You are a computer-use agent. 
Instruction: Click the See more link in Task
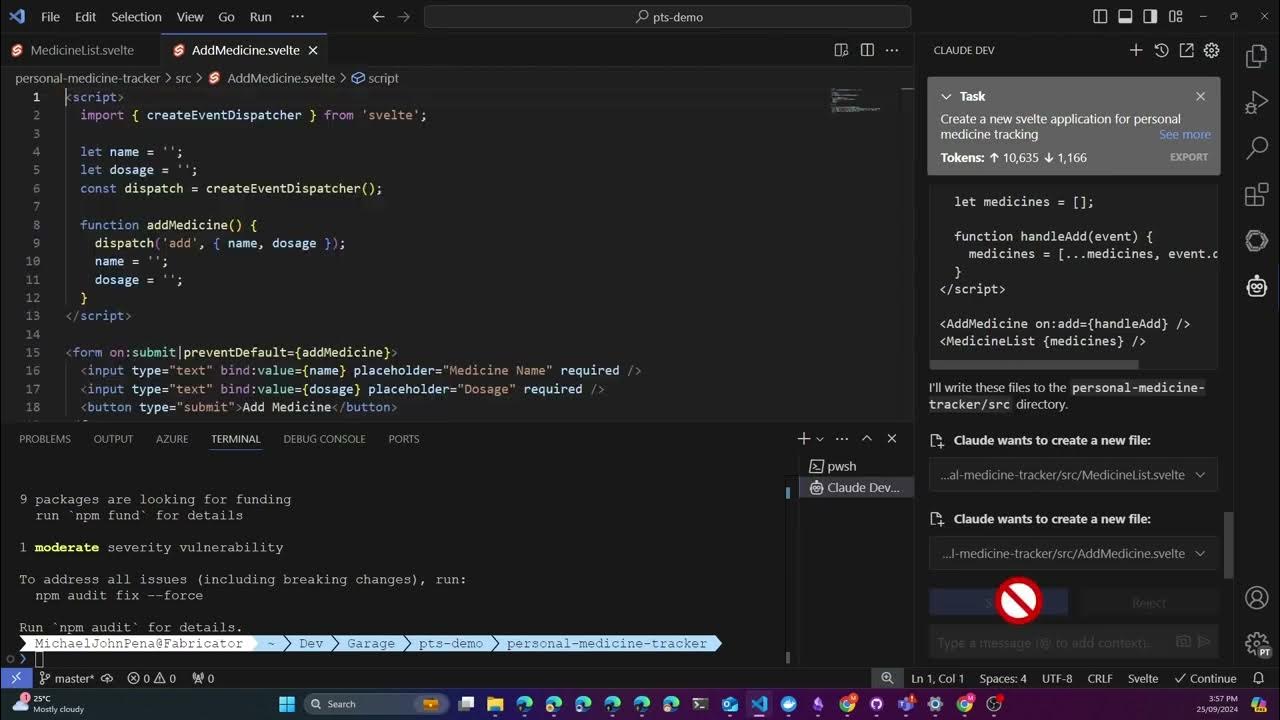tap(1185, 135)
